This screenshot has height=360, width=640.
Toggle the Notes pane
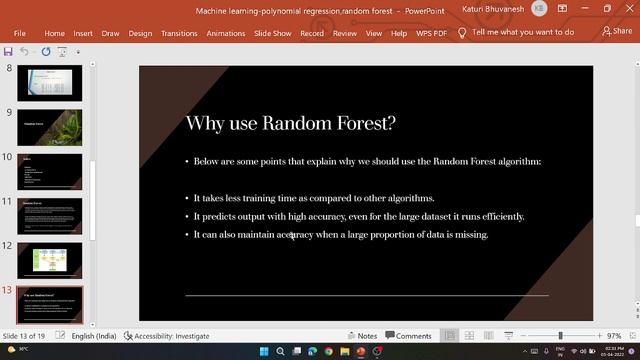[x=362, y=336]
